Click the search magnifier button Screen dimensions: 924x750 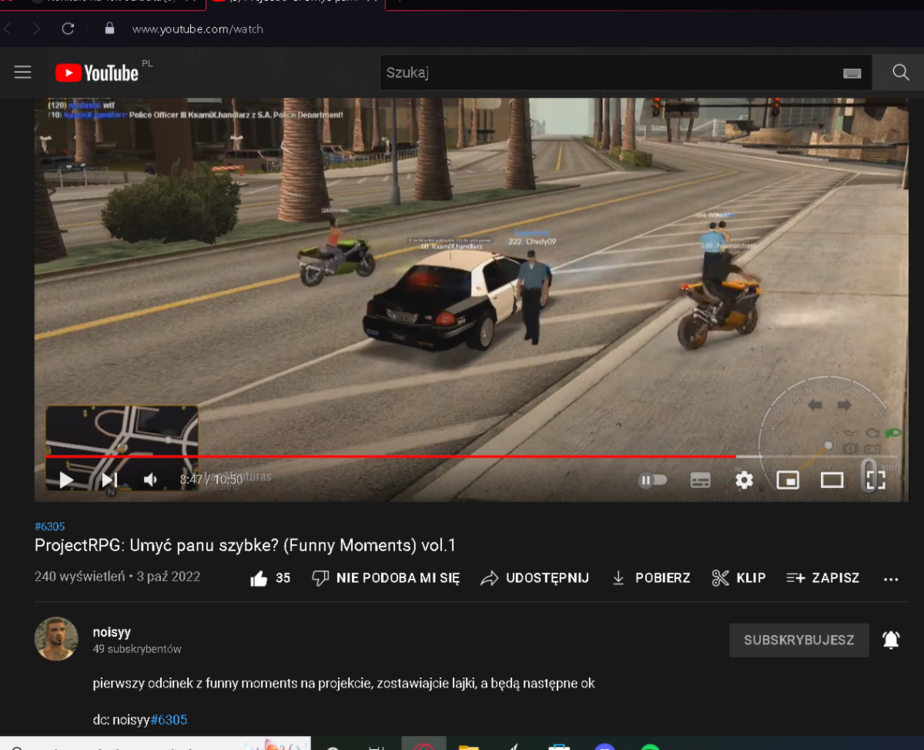[900, 72]
